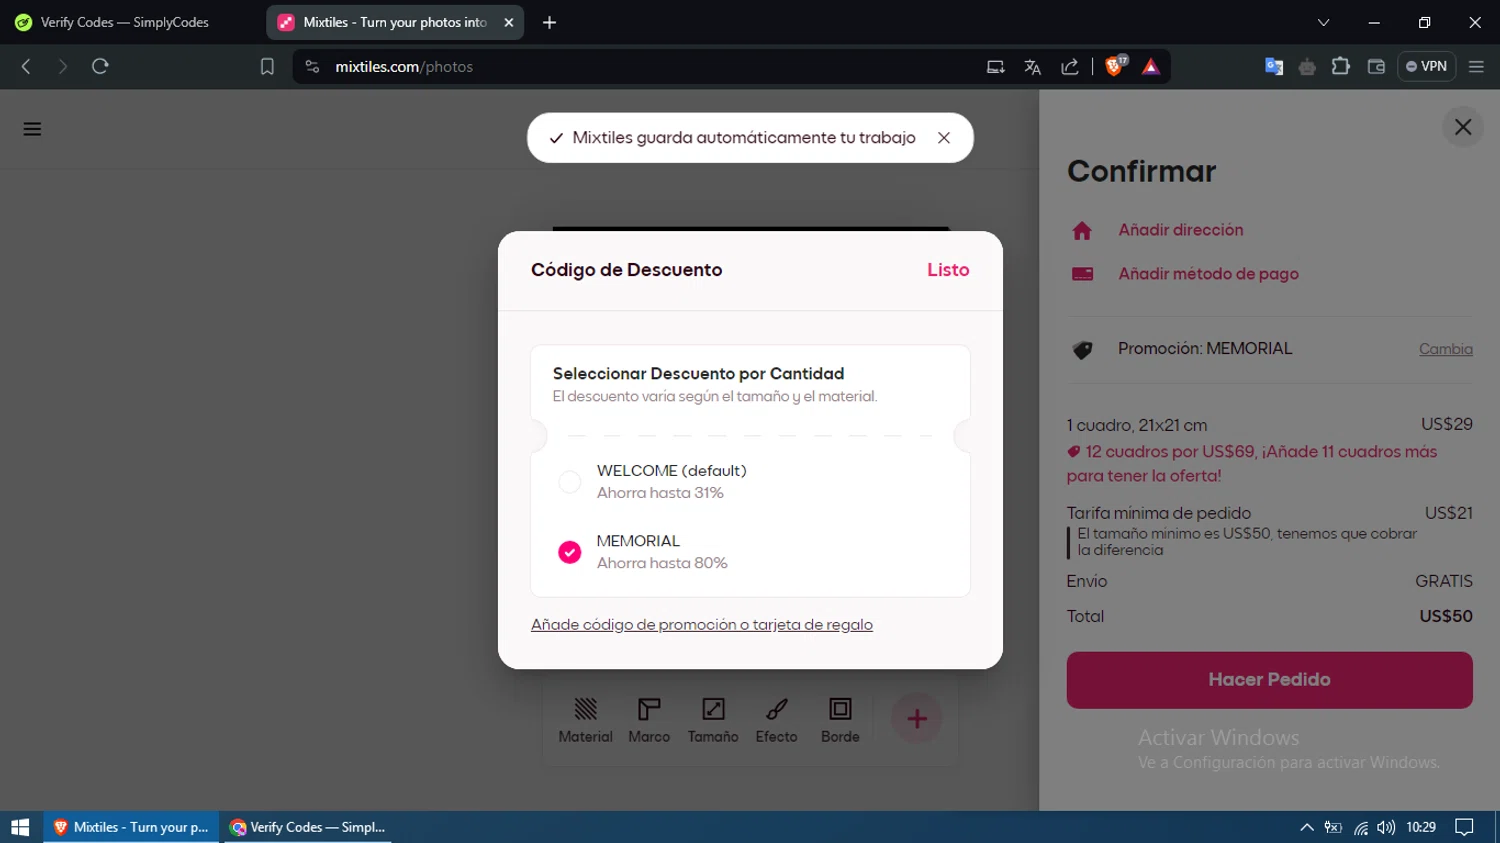Translate this page icon

pos(1032,67)
